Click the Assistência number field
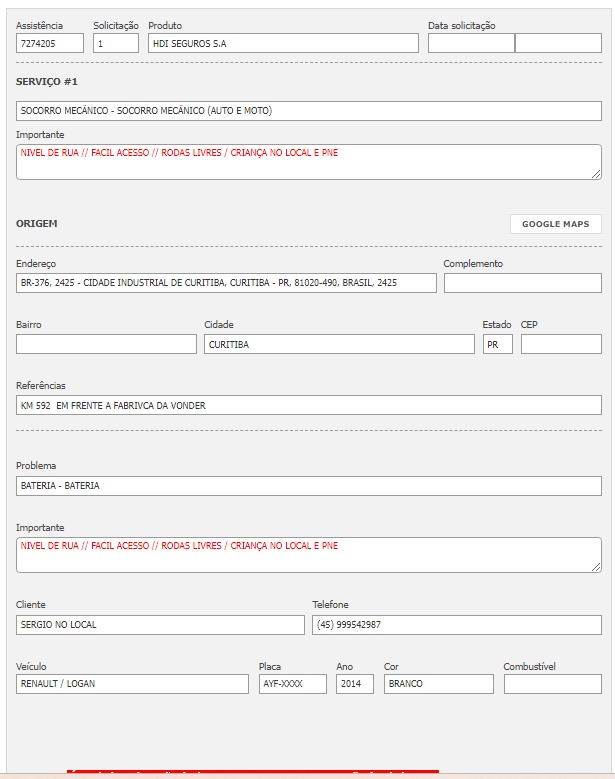The image size is (615, 779). 50,43
